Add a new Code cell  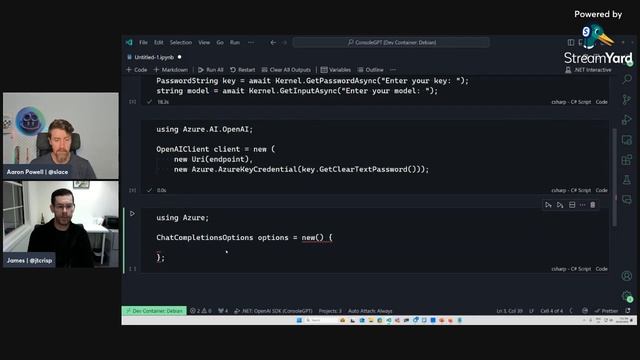pos(137,70)
